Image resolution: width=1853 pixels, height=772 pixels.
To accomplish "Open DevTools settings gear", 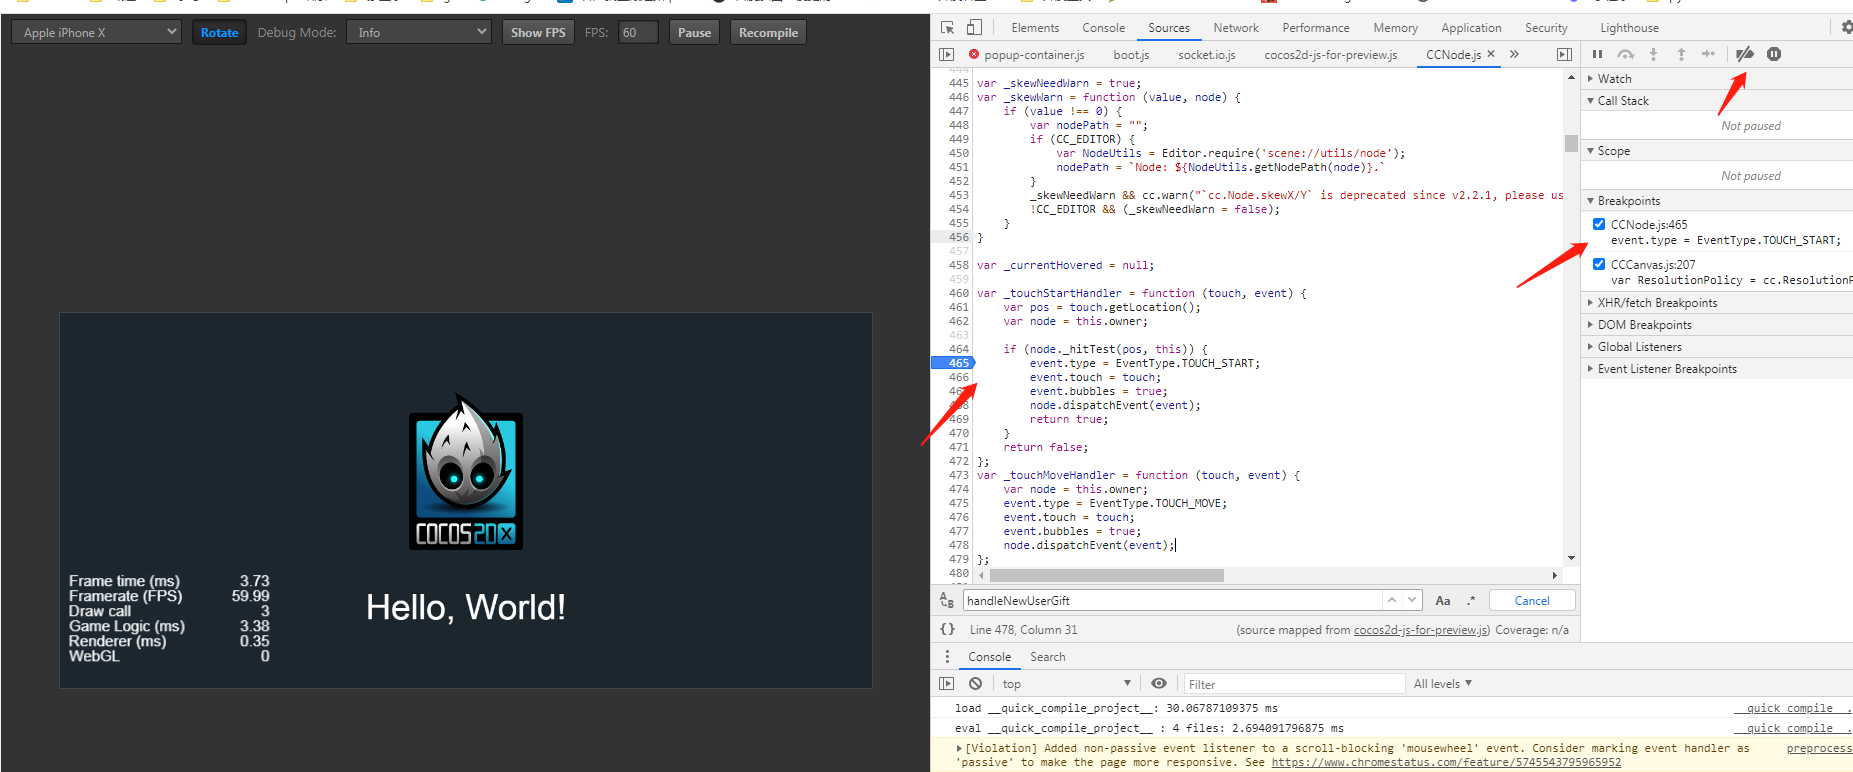I will click(x=1846, y=28).
